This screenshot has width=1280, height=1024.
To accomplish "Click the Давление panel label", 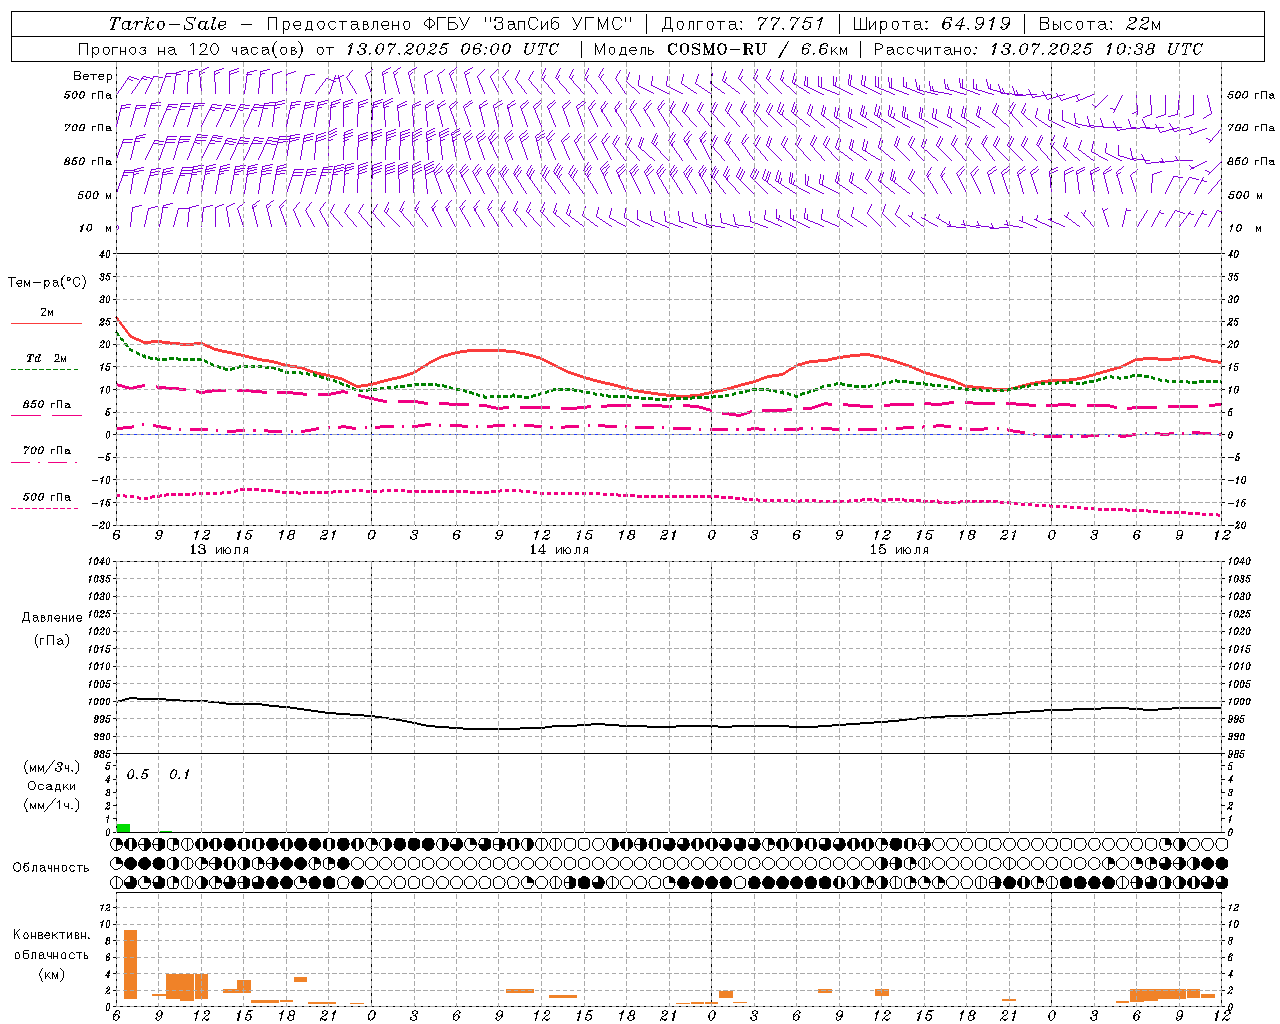I will (52, 618).
